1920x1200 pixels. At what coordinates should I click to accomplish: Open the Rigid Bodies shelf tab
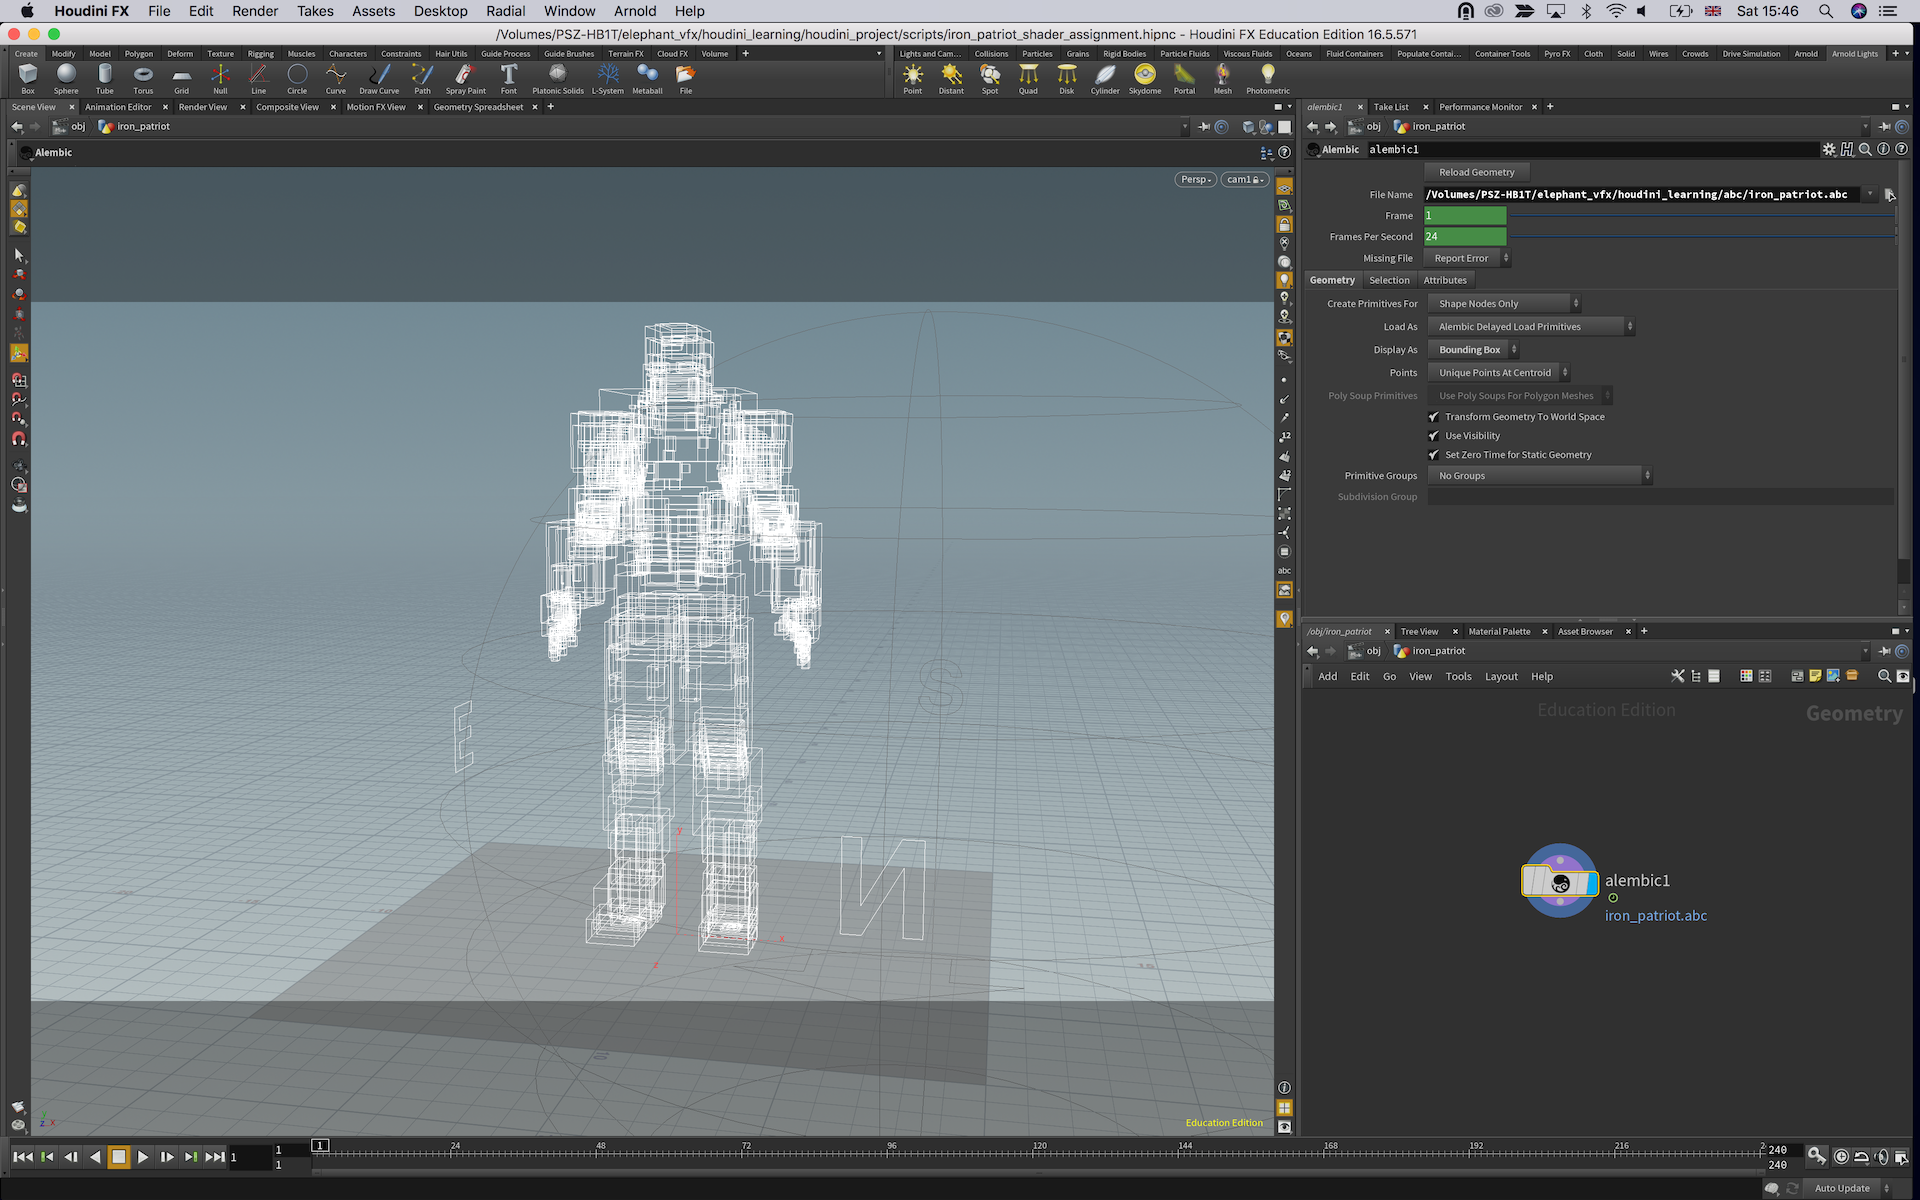tap(1124, 54)
